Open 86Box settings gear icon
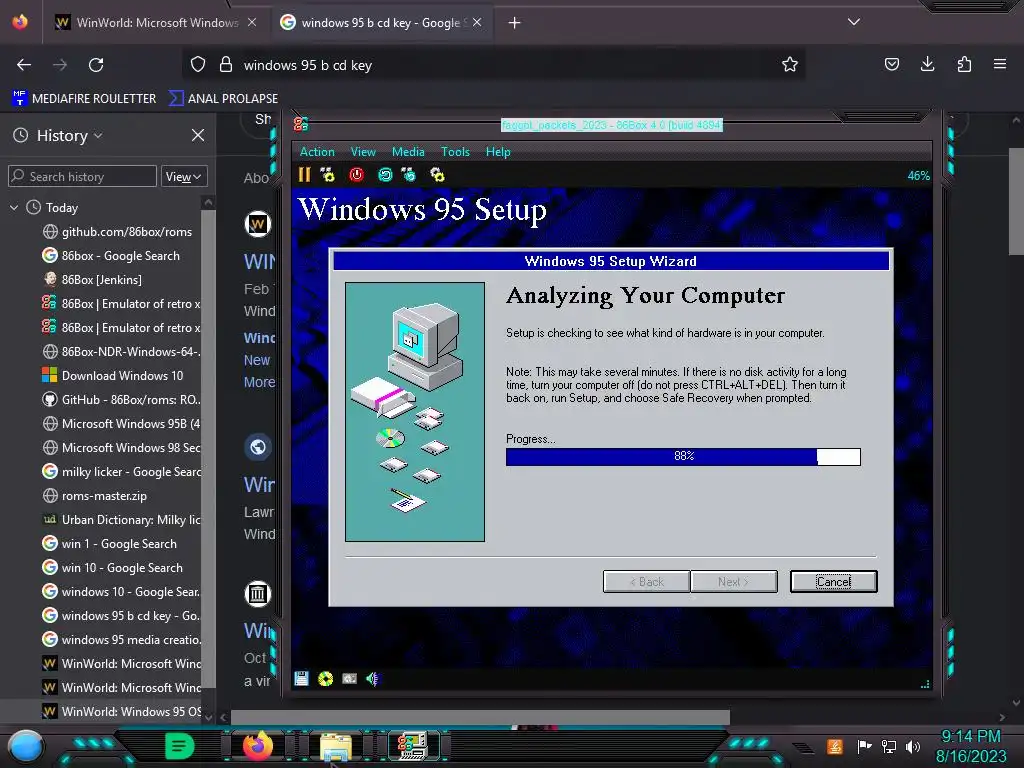Image resolution: width=1024 pixels, height=768 pixels. coord(437,174)
